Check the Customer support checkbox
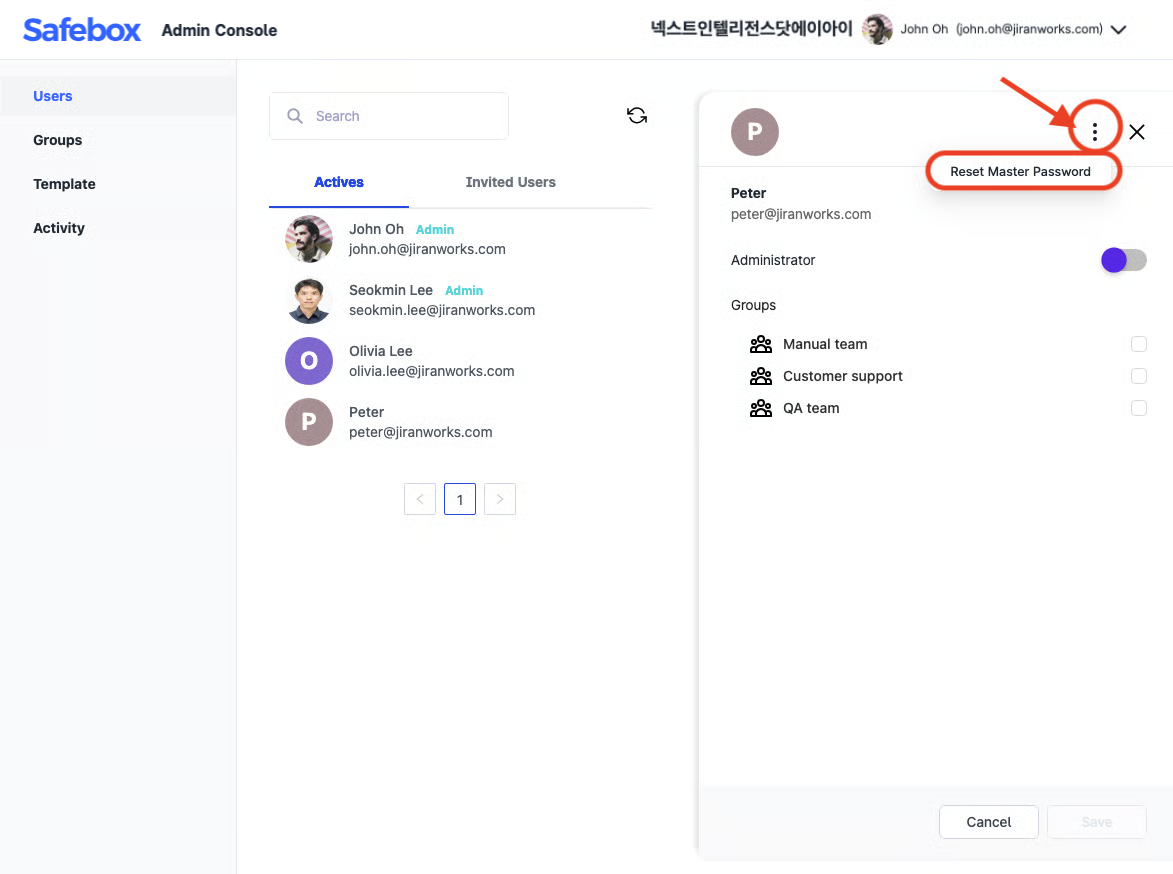 pyautogui.click(x=1138, y=376)
